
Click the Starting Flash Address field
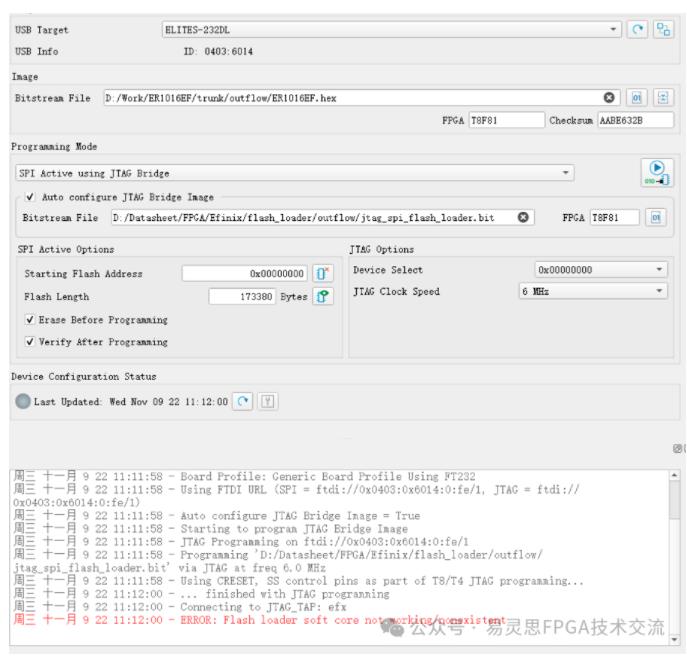tap(245, 273)
